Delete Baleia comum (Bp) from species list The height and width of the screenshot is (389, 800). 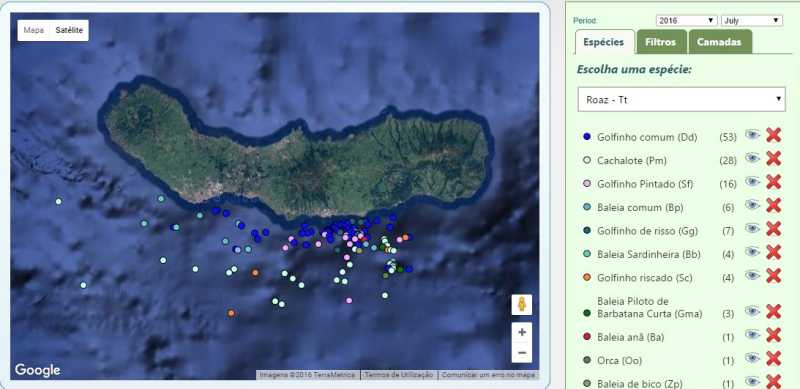(x=773, y=205)
